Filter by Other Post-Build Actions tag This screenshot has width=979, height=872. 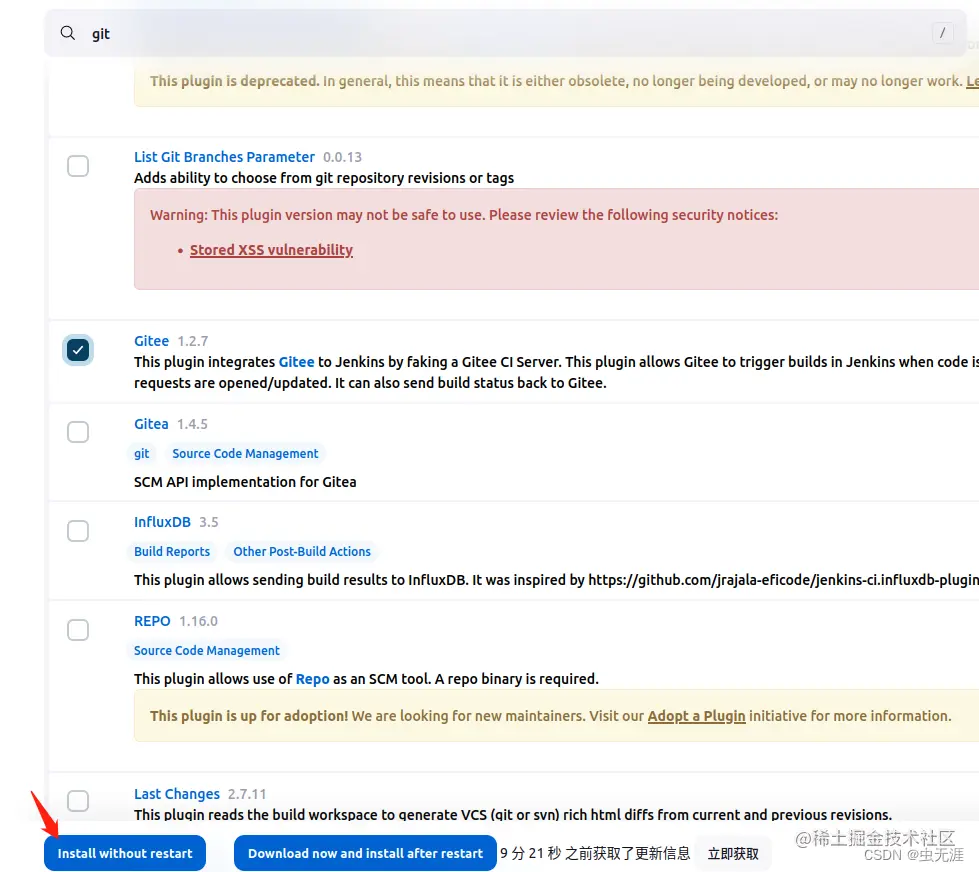pyautogui.click(x=302, y=552)
